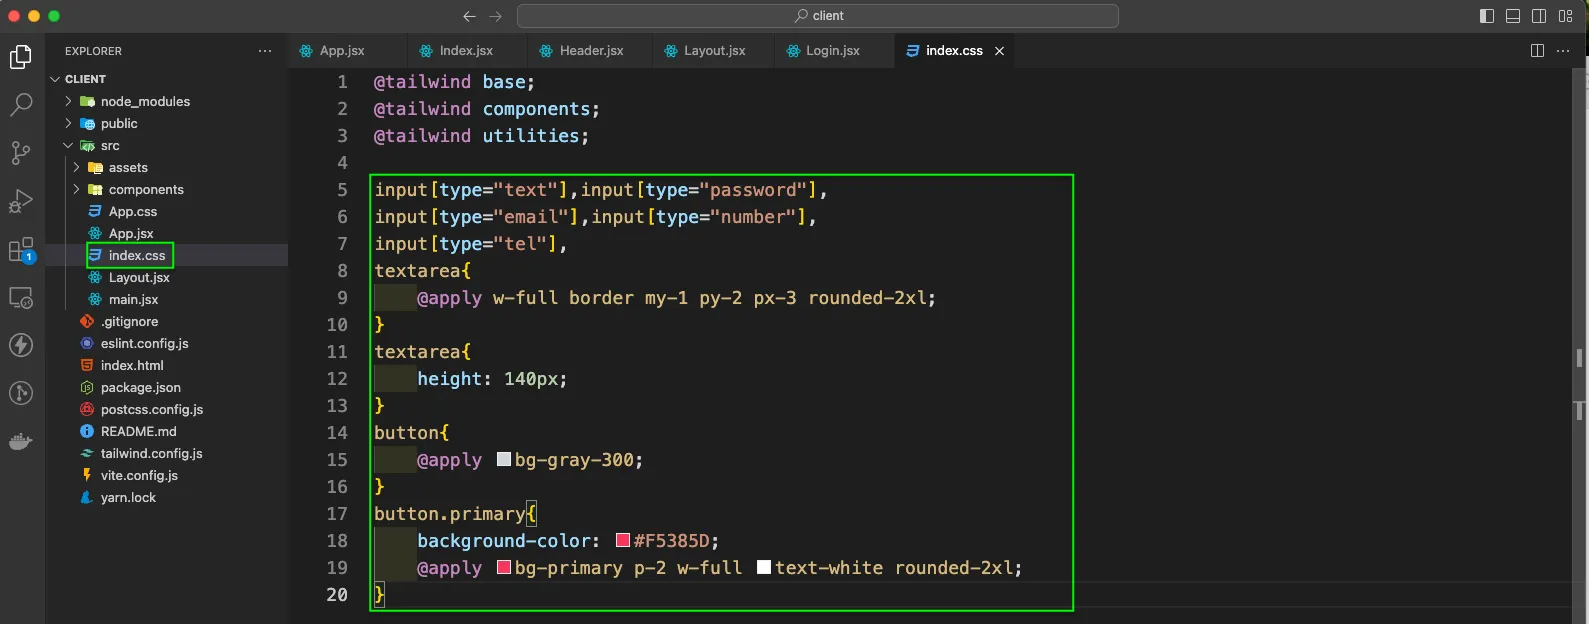The height and width of the screenshot is (624, 1589).
Task: Open Explorer Views and More Actions ellipsis
Action: point(265,51)
